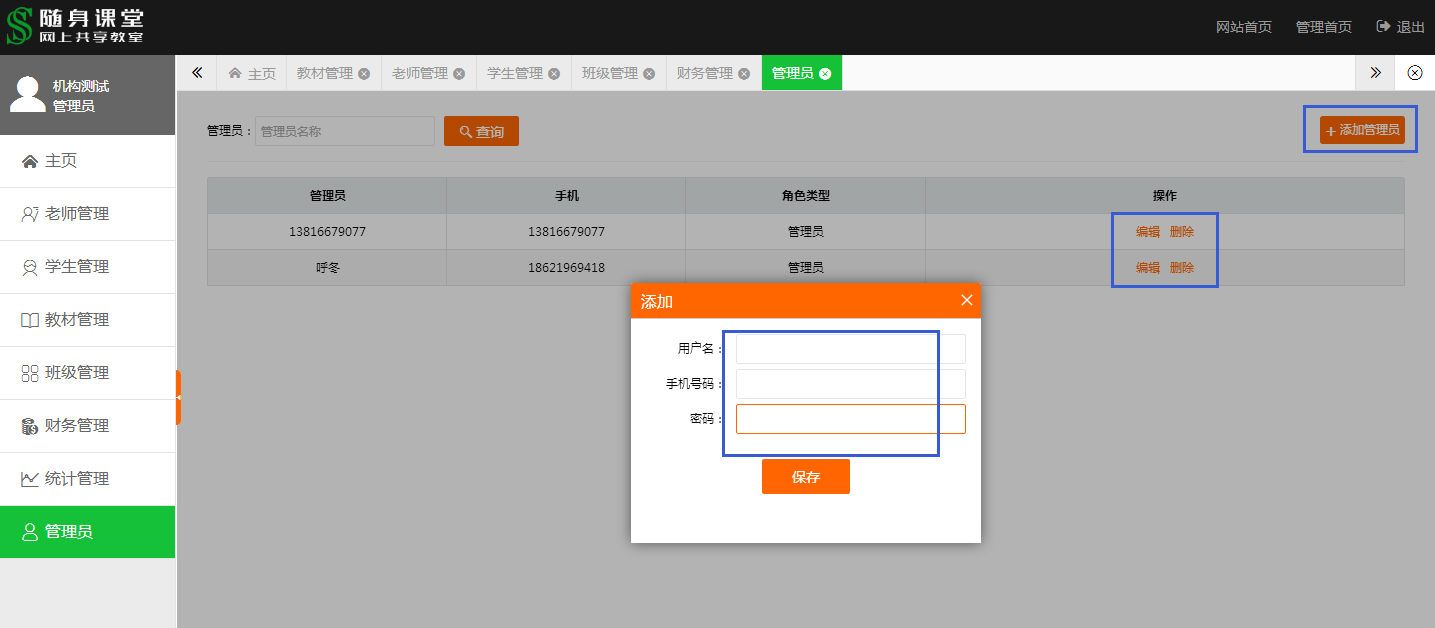Delete the 呼冬 administrator row
The height and width of the screenshot is (628, 1435).
tap(1182, 268)
